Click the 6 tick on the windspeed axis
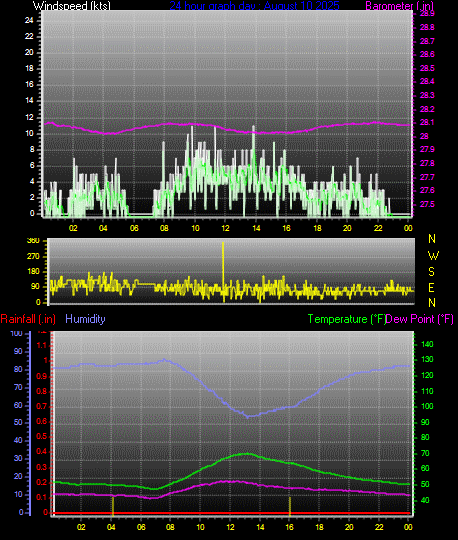 pos(32,165)
